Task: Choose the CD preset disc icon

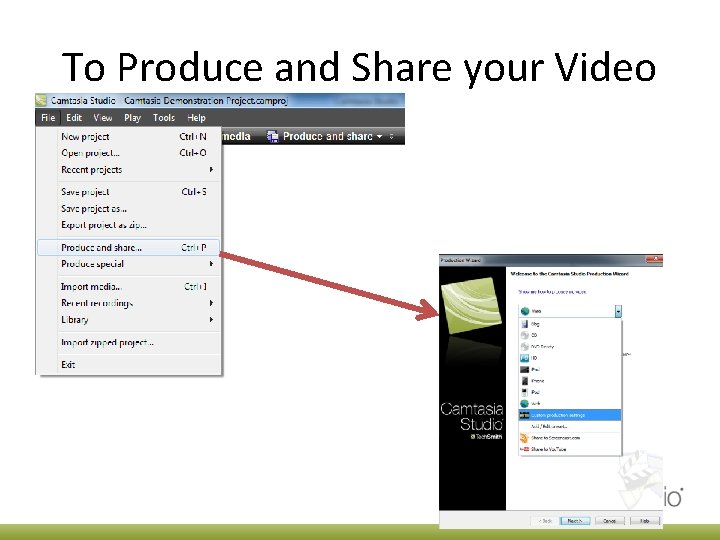Action: tap(524, 335)
